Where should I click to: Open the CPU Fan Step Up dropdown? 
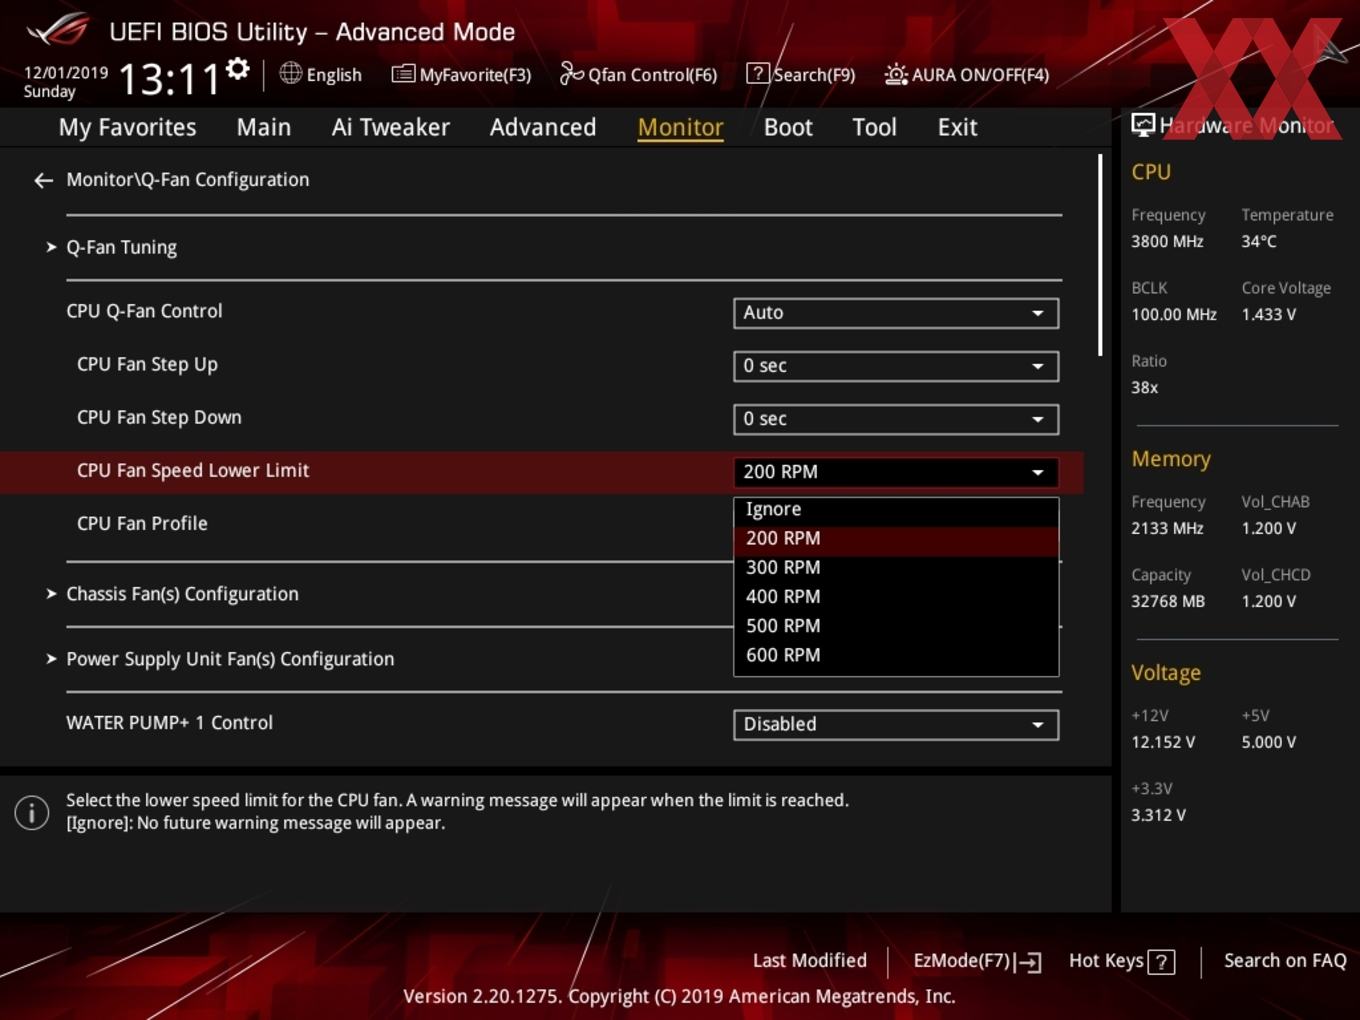click(x=896, y=366)
